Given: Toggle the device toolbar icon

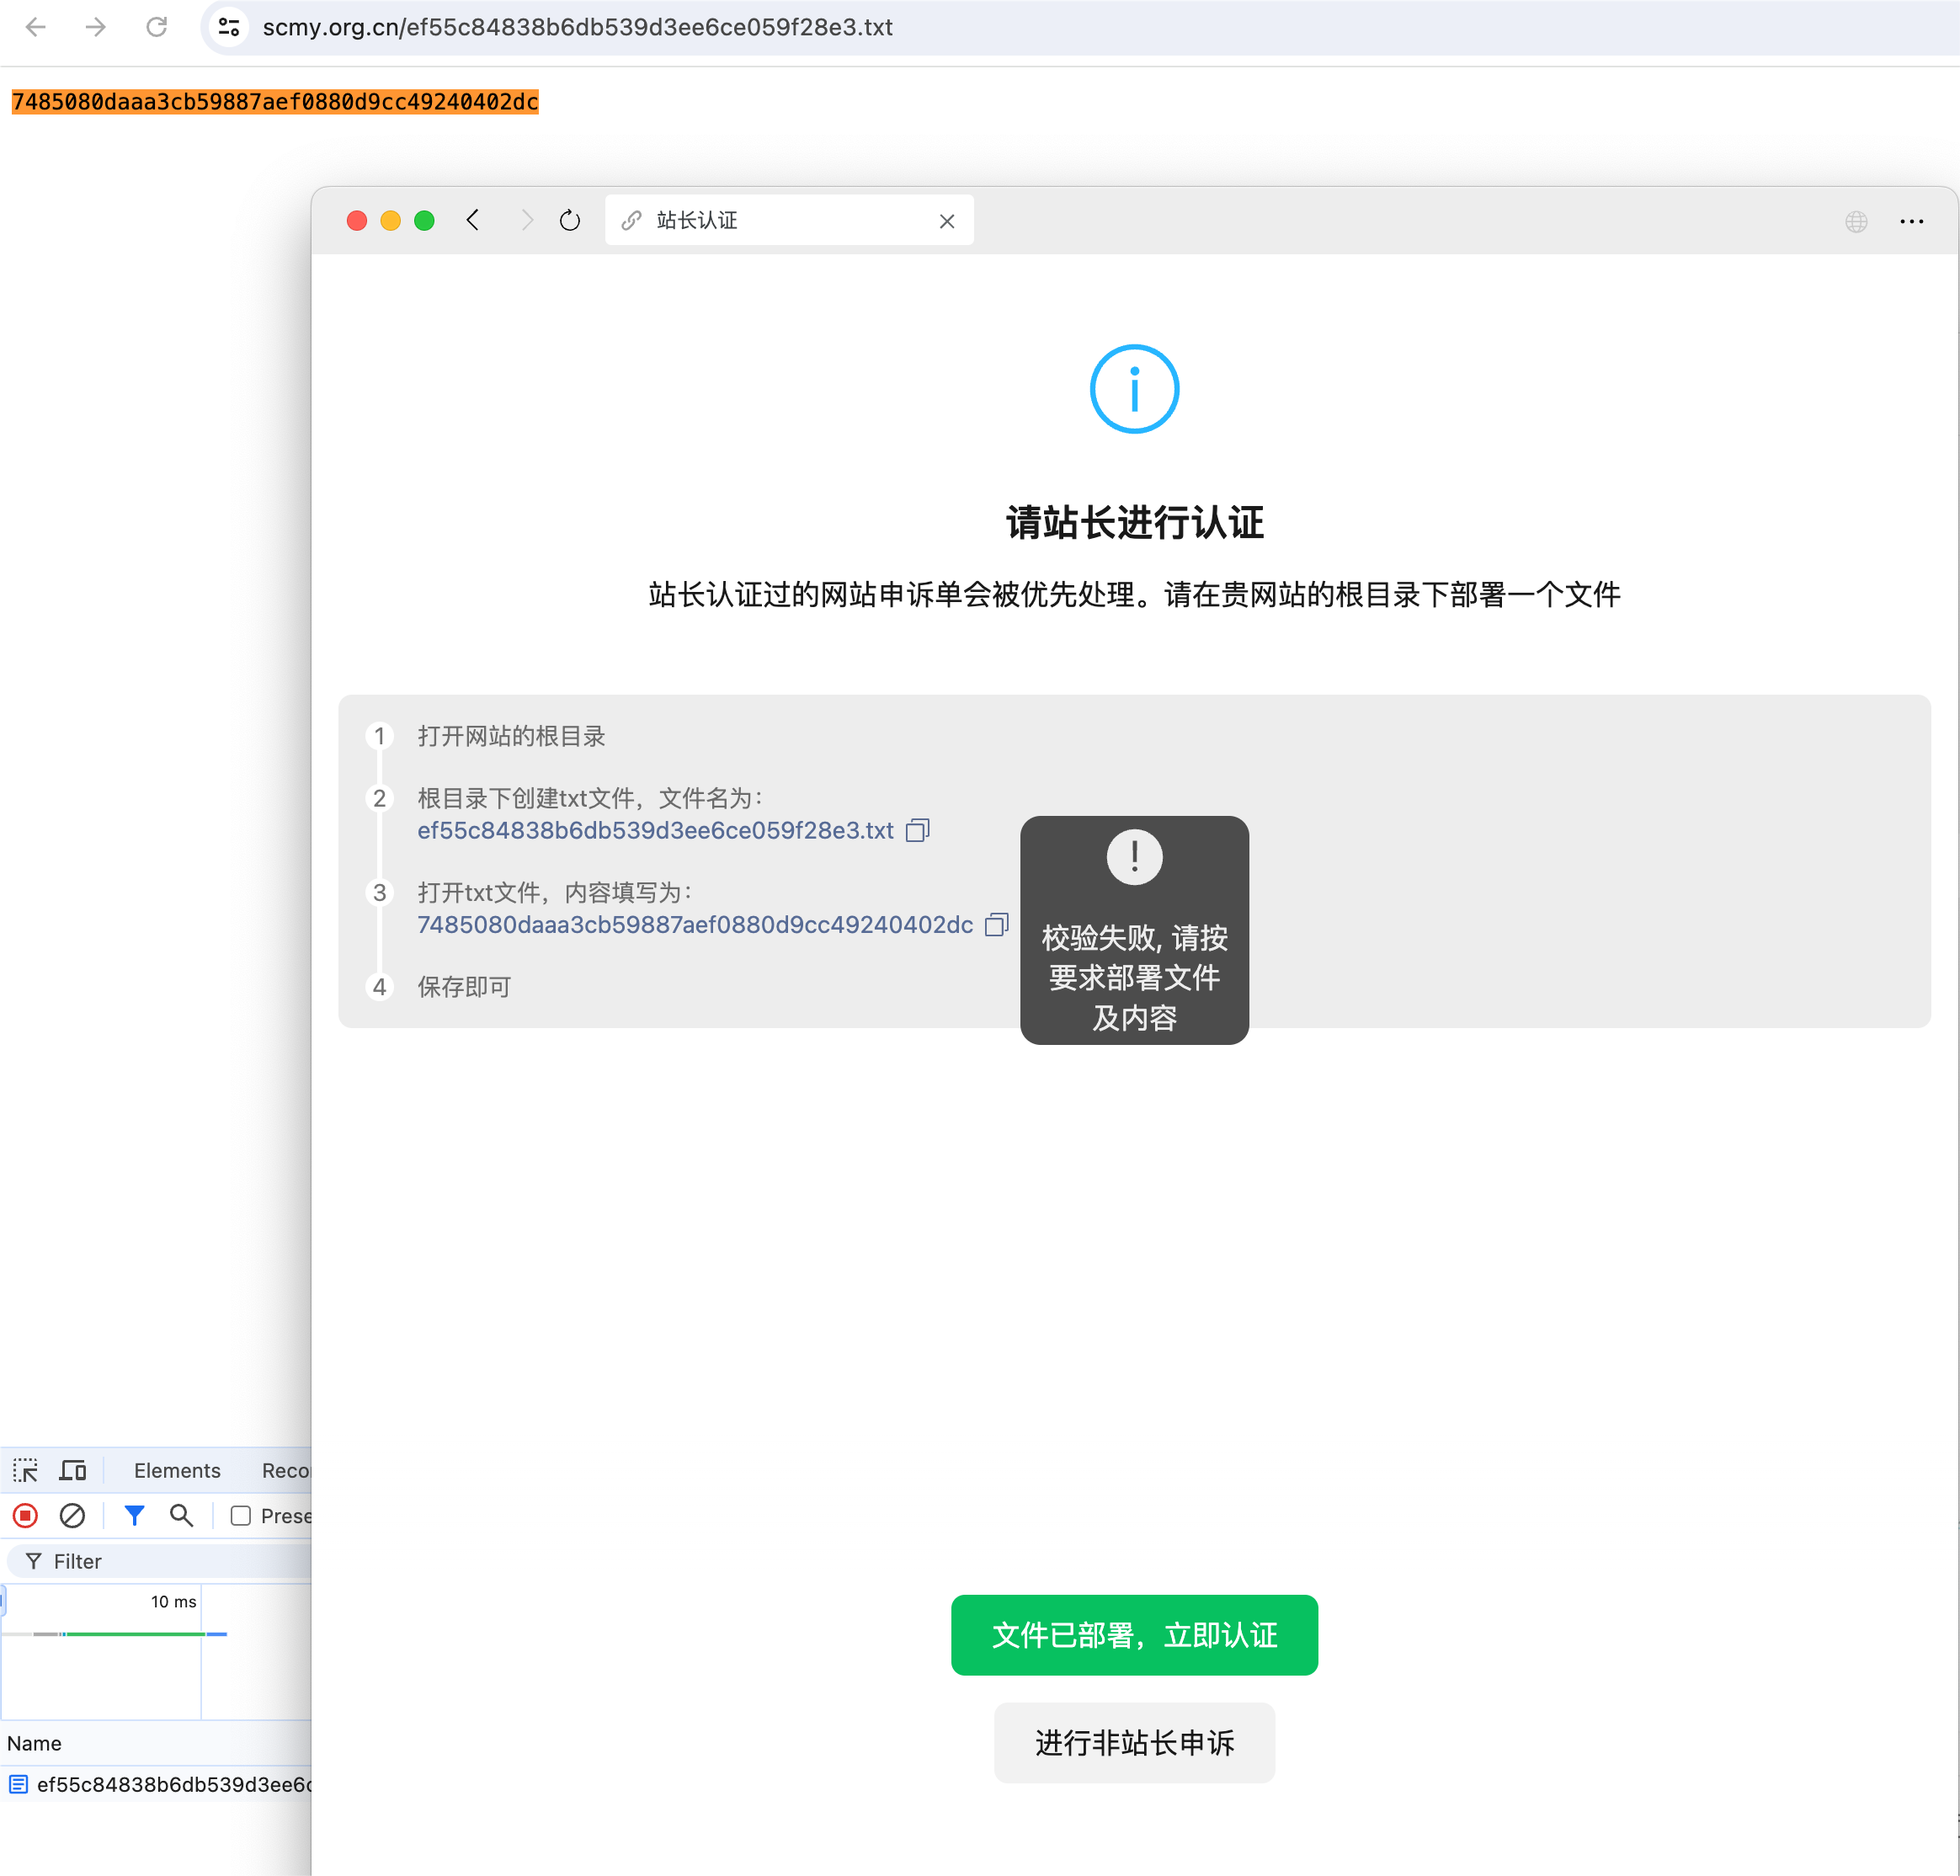Looking at the screenshot, I should [73, 1470].
